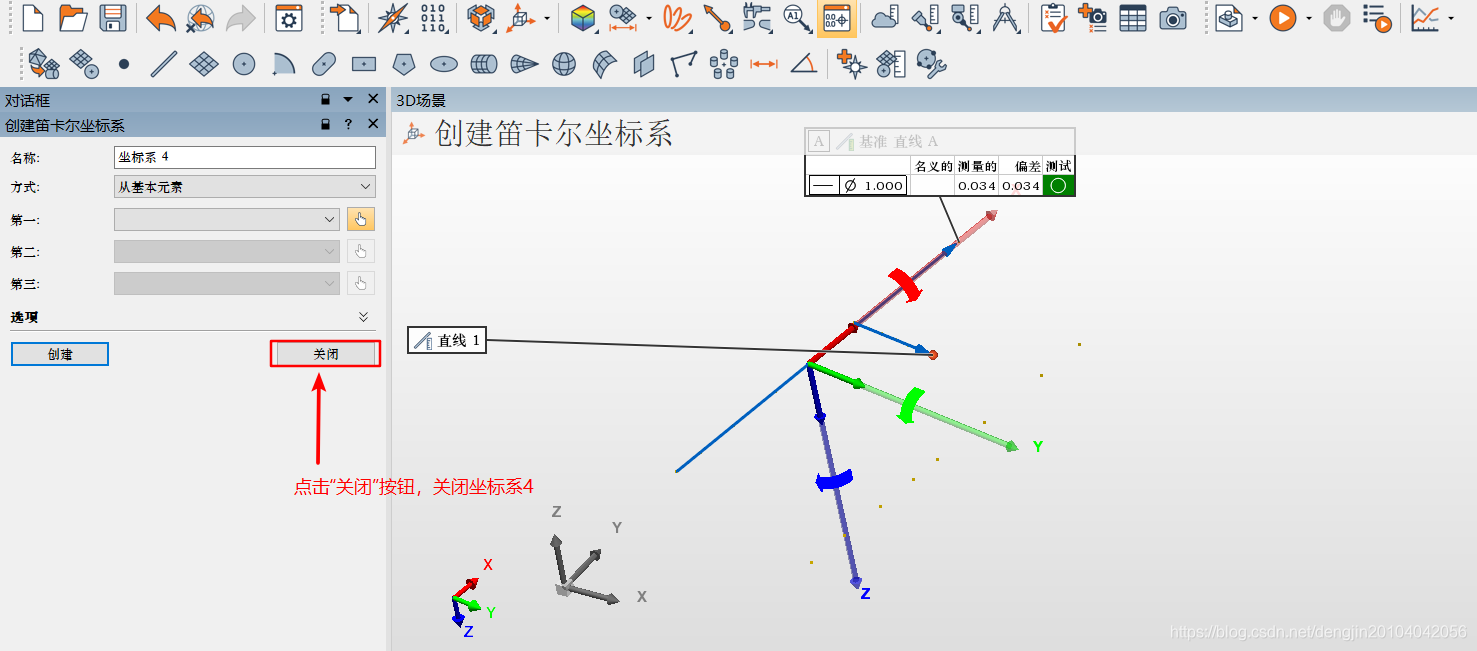
Task: Open the compass alignment tool
Action: pos(393,17)
